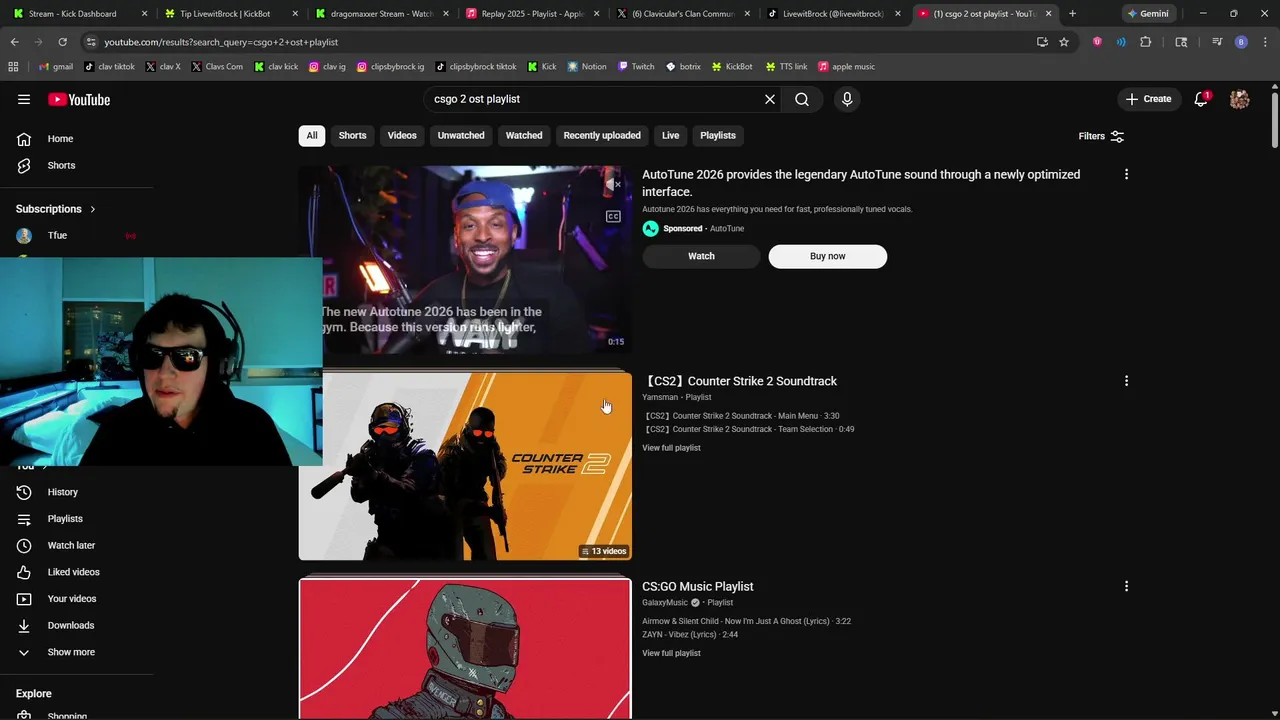Run the search with the magnifier button

coord(802,99)
